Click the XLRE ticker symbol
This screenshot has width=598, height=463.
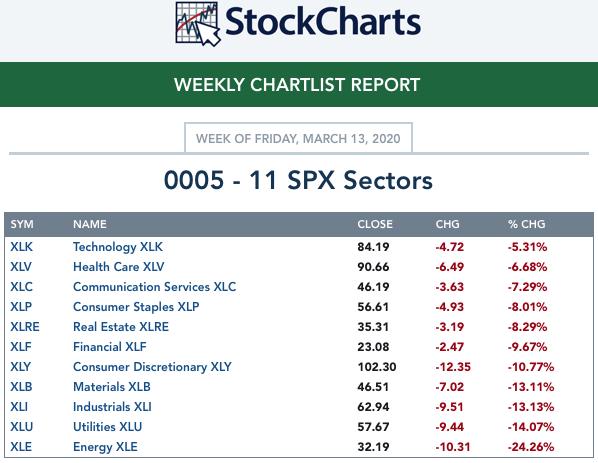[x=25, y=327]
